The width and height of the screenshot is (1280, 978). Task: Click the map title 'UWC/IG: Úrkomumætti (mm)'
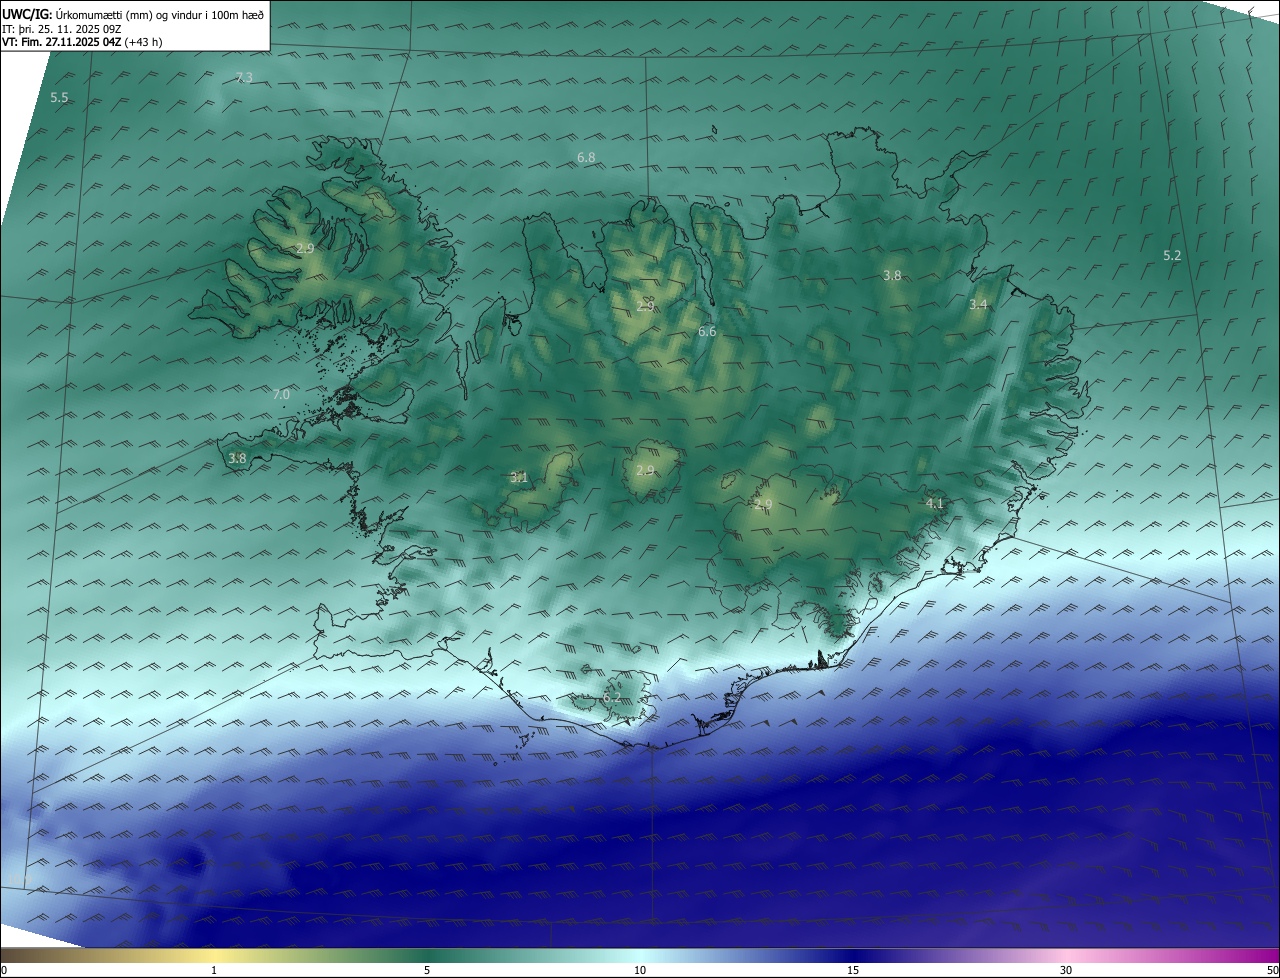[78, 14]
